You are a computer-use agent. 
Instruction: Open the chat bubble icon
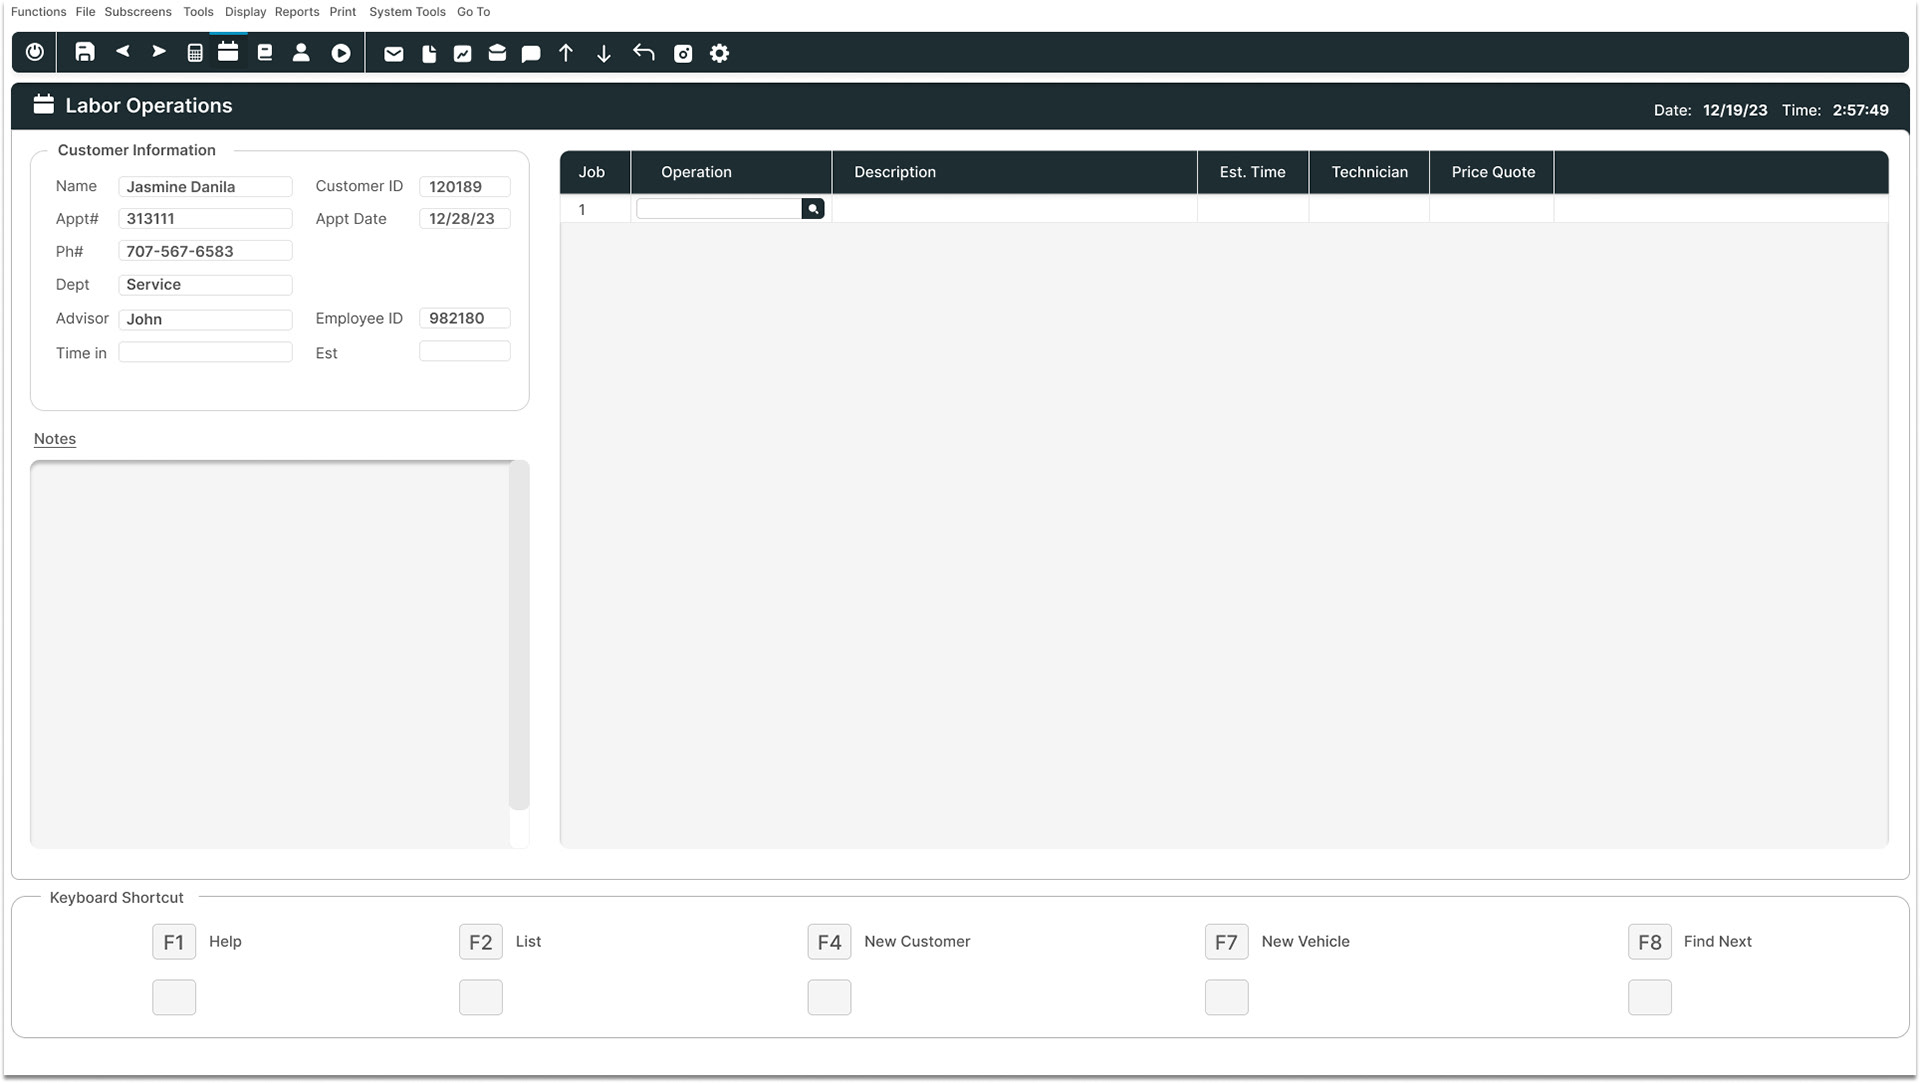[531, 54]
